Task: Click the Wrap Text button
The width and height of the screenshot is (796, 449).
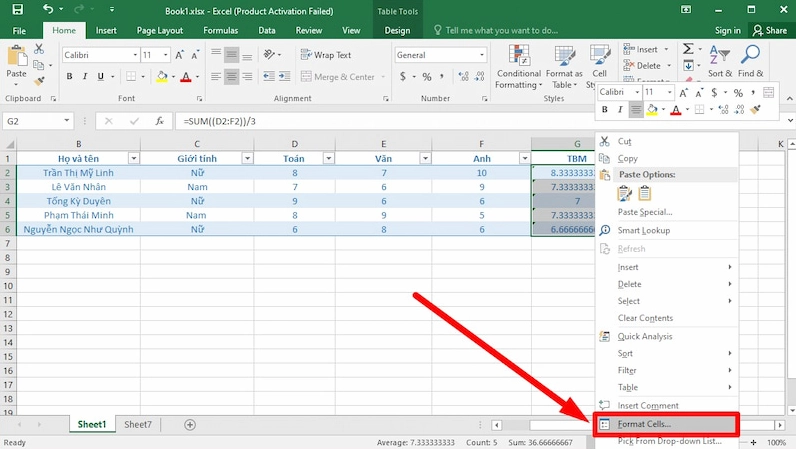Action: pos(326,55)
